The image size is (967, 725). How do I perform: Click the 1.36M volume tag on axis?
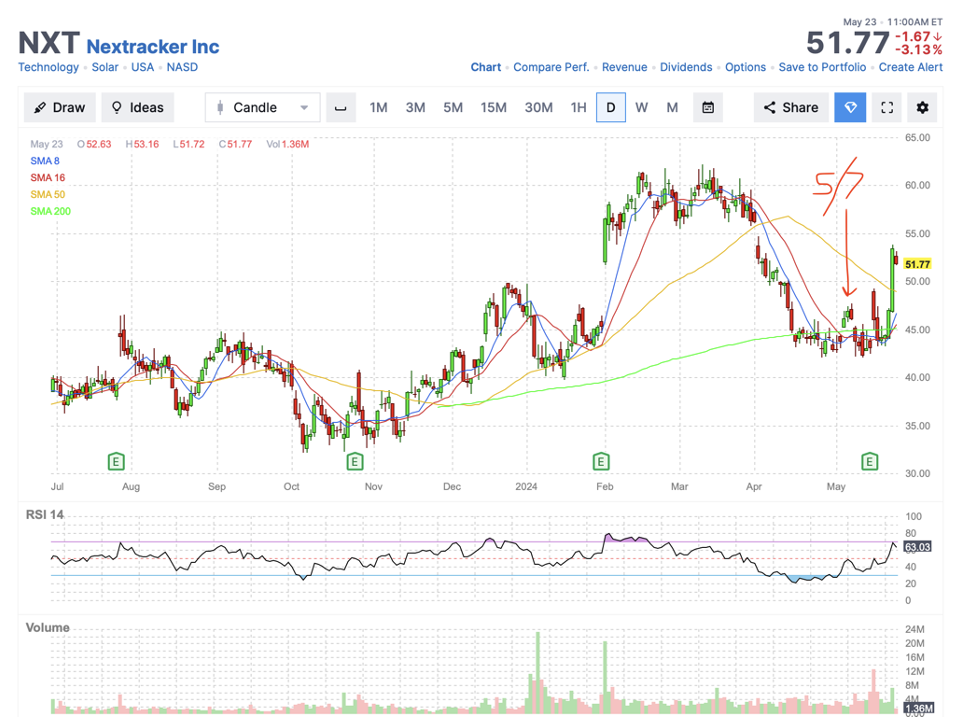919,708
